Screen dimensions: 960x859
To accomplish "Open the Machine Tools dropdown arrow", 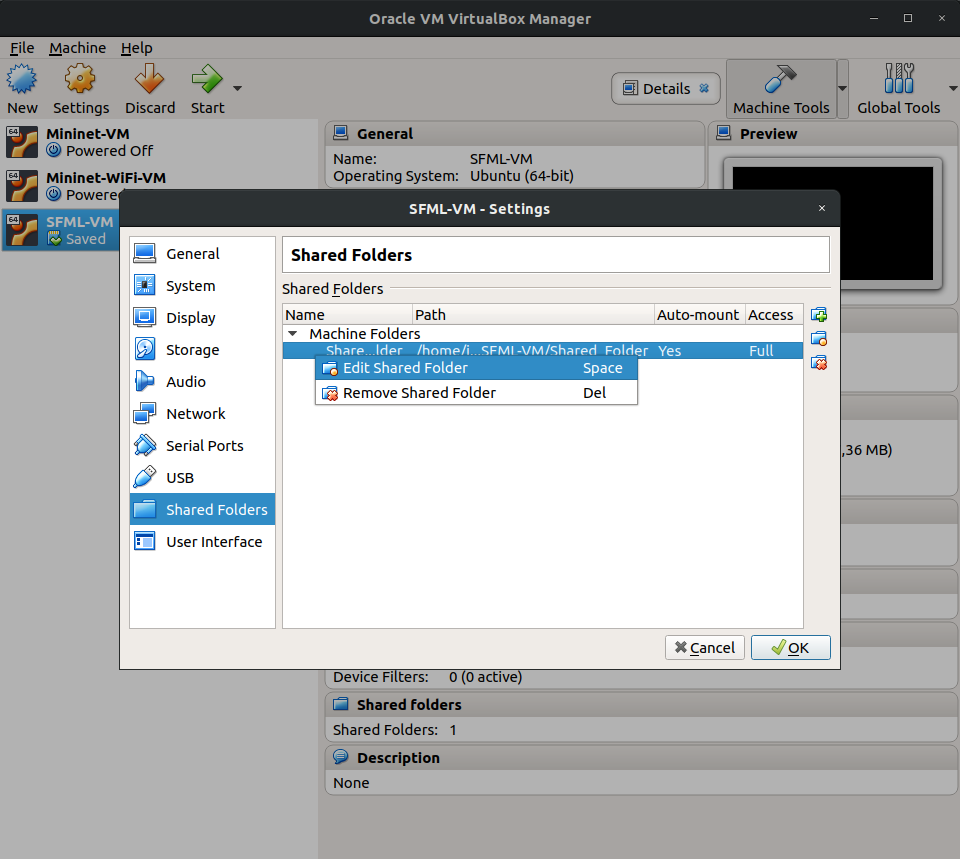I will 843,88.
